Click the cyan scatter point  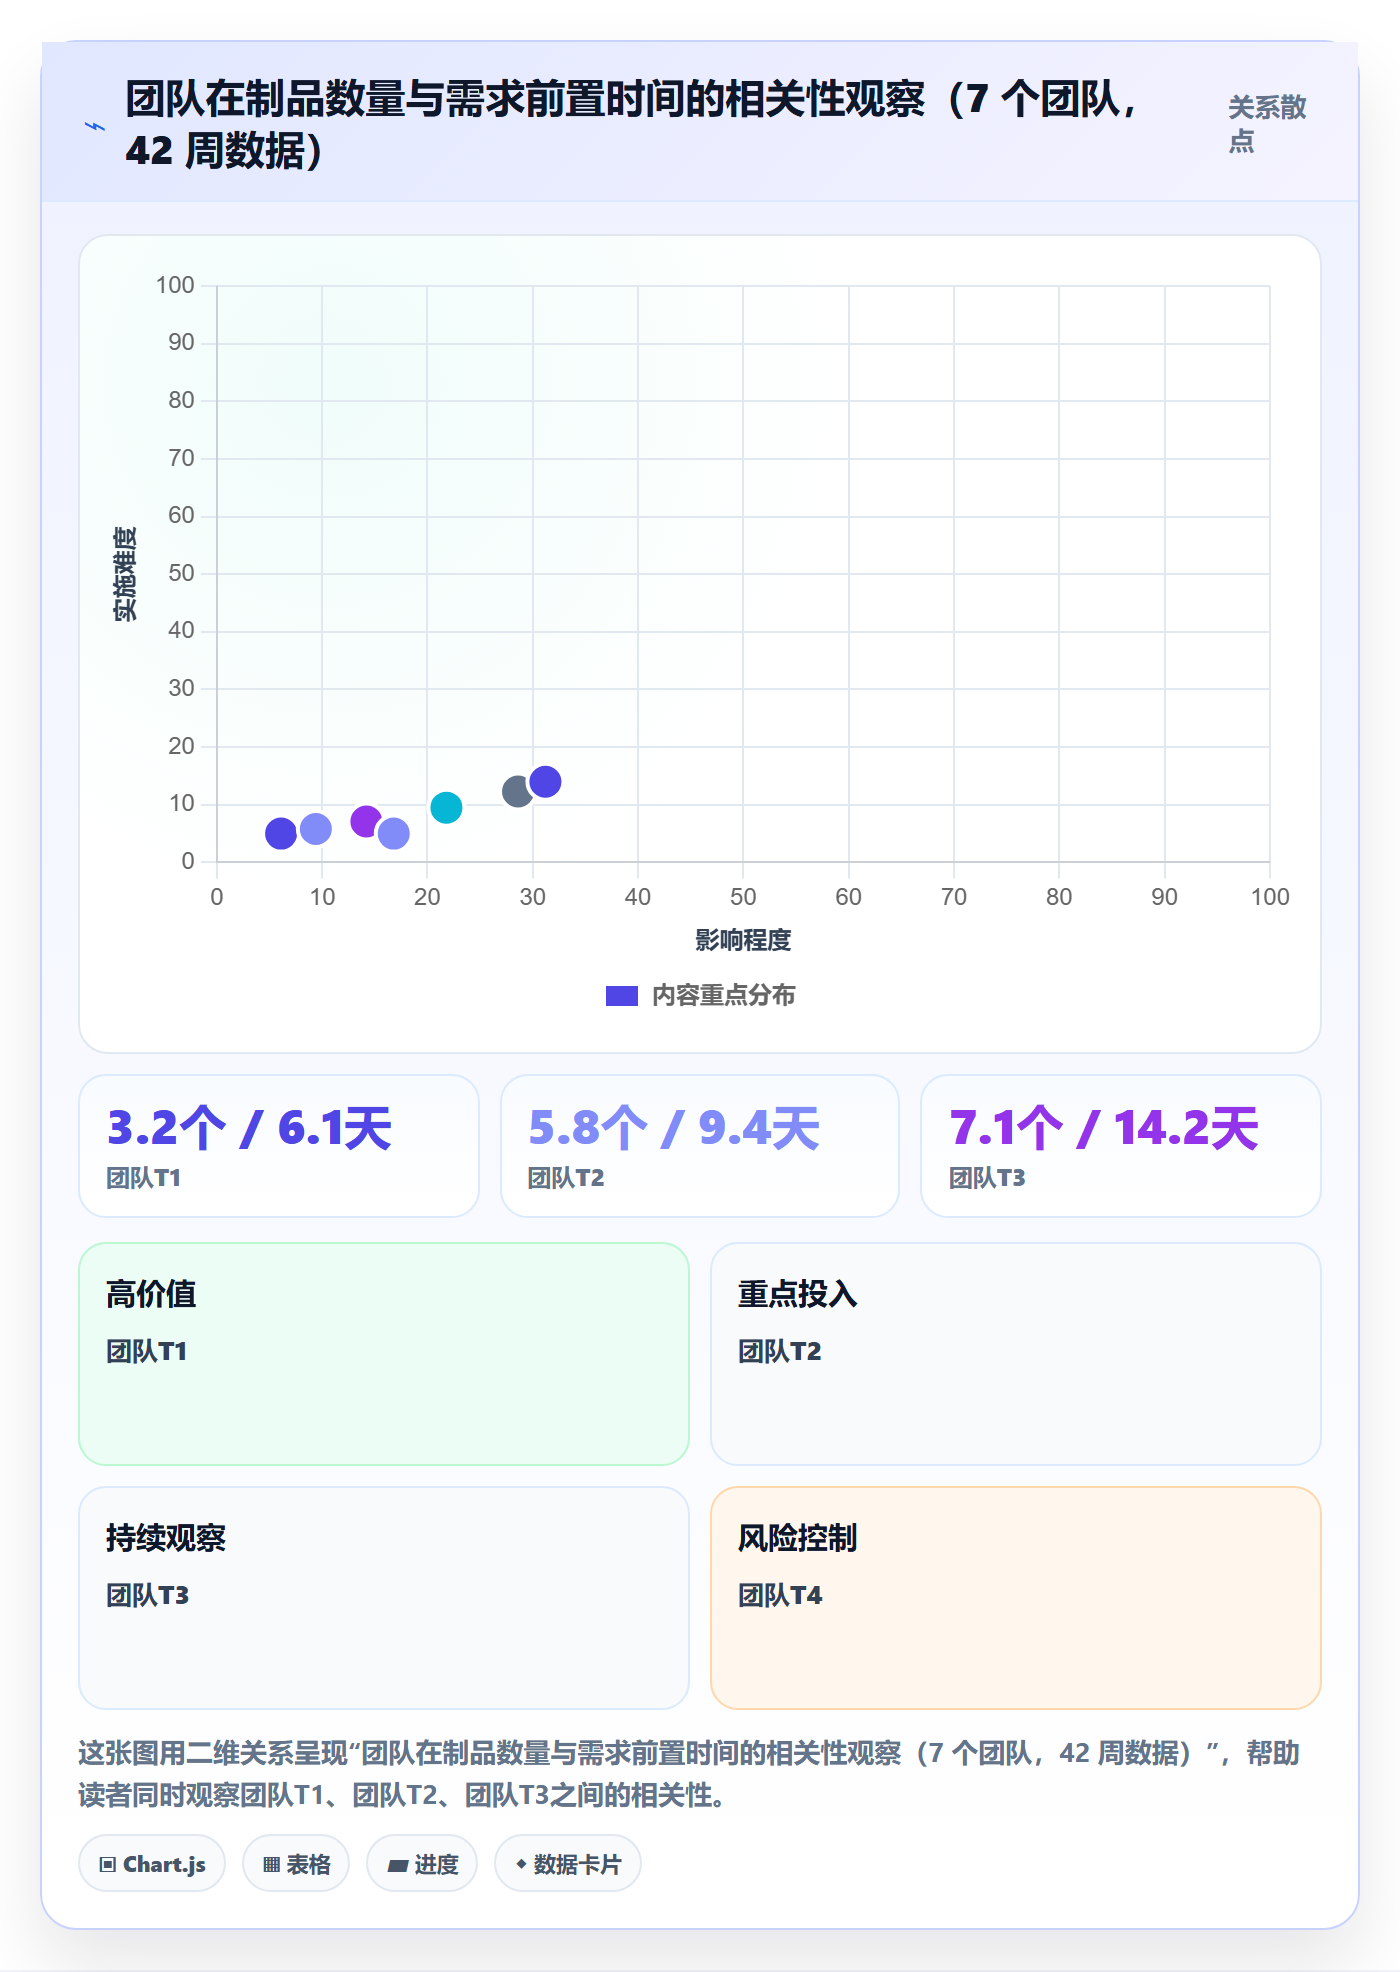[x=446, y=808]
